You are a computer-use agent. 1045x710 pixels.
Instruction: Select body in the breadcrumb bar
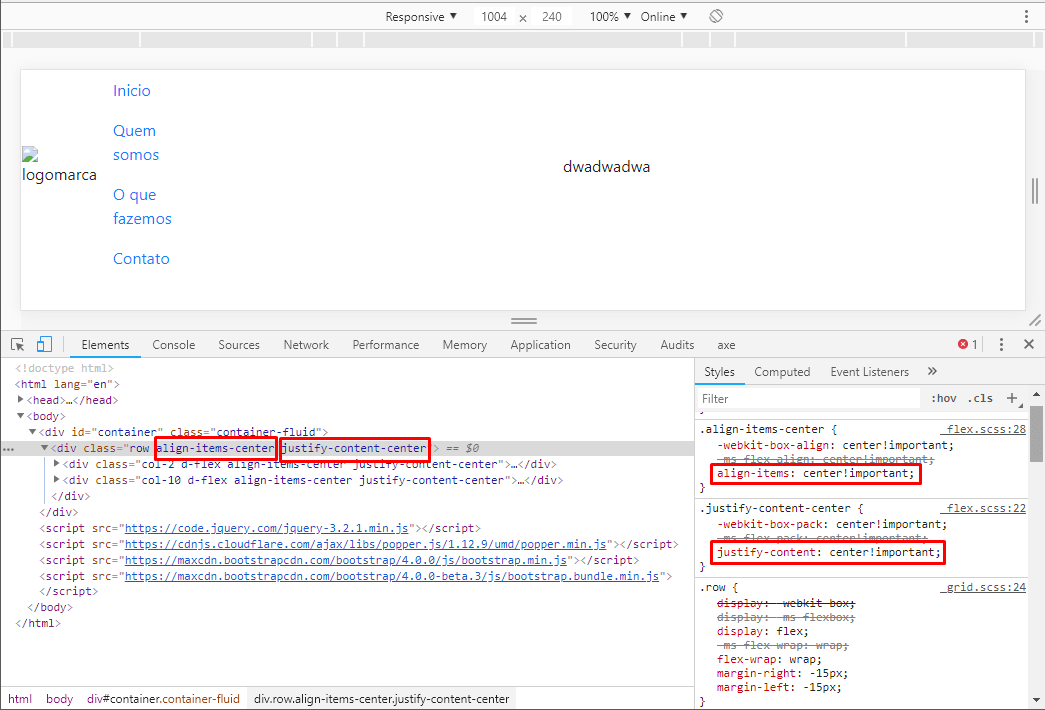pyautogui.click(x=59, y=699)
